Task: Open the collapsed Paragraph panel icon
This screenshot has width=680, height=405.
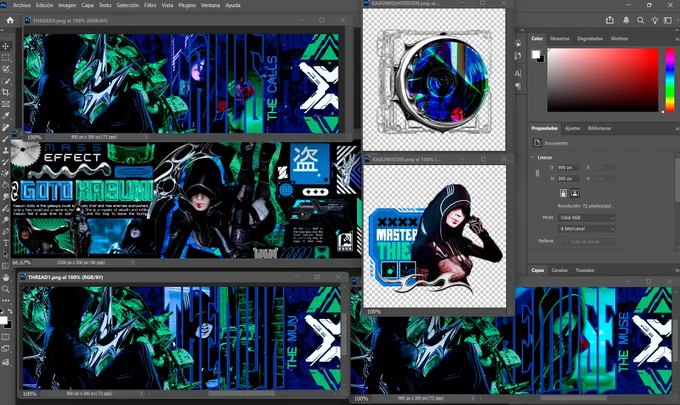Action: pos(518,86)
